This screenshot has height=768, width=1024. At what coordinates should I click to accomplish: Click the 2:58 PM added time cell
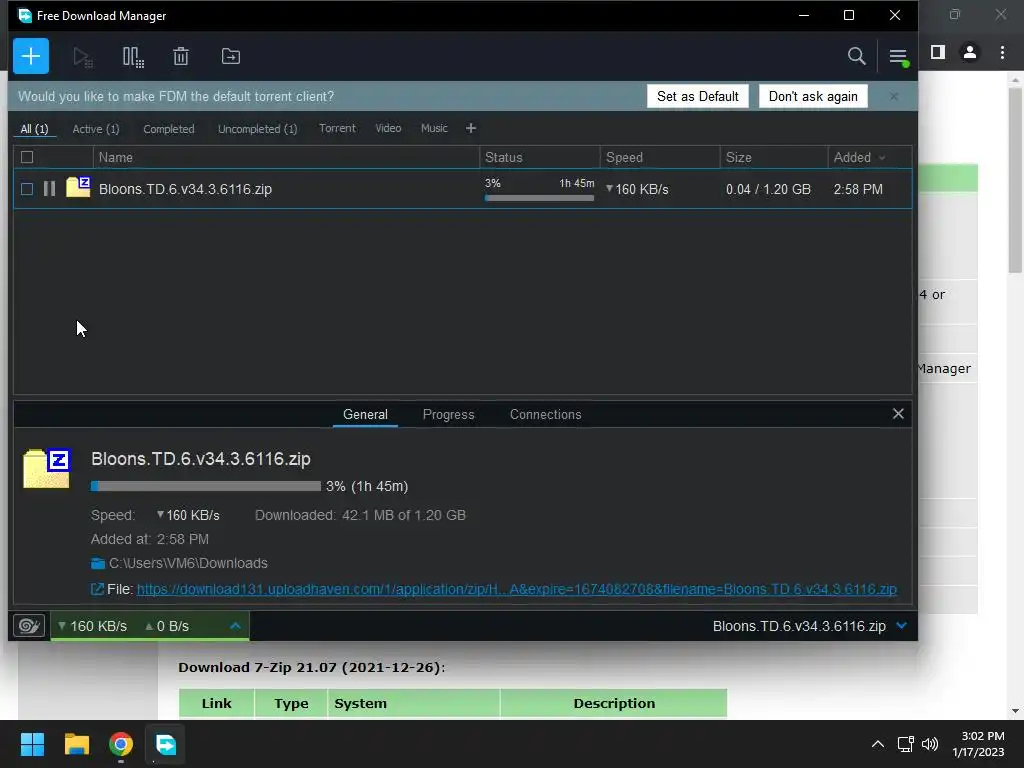coord(857,189)
